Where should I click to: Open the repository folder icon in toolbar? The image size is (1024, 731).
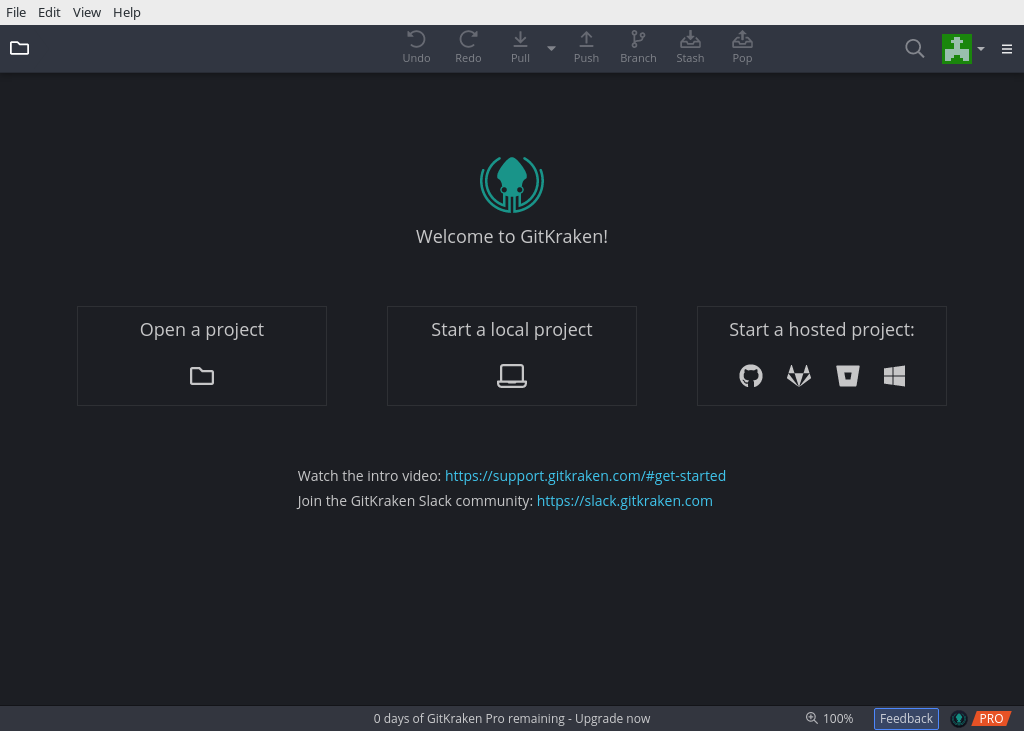[x=20, y=48]
